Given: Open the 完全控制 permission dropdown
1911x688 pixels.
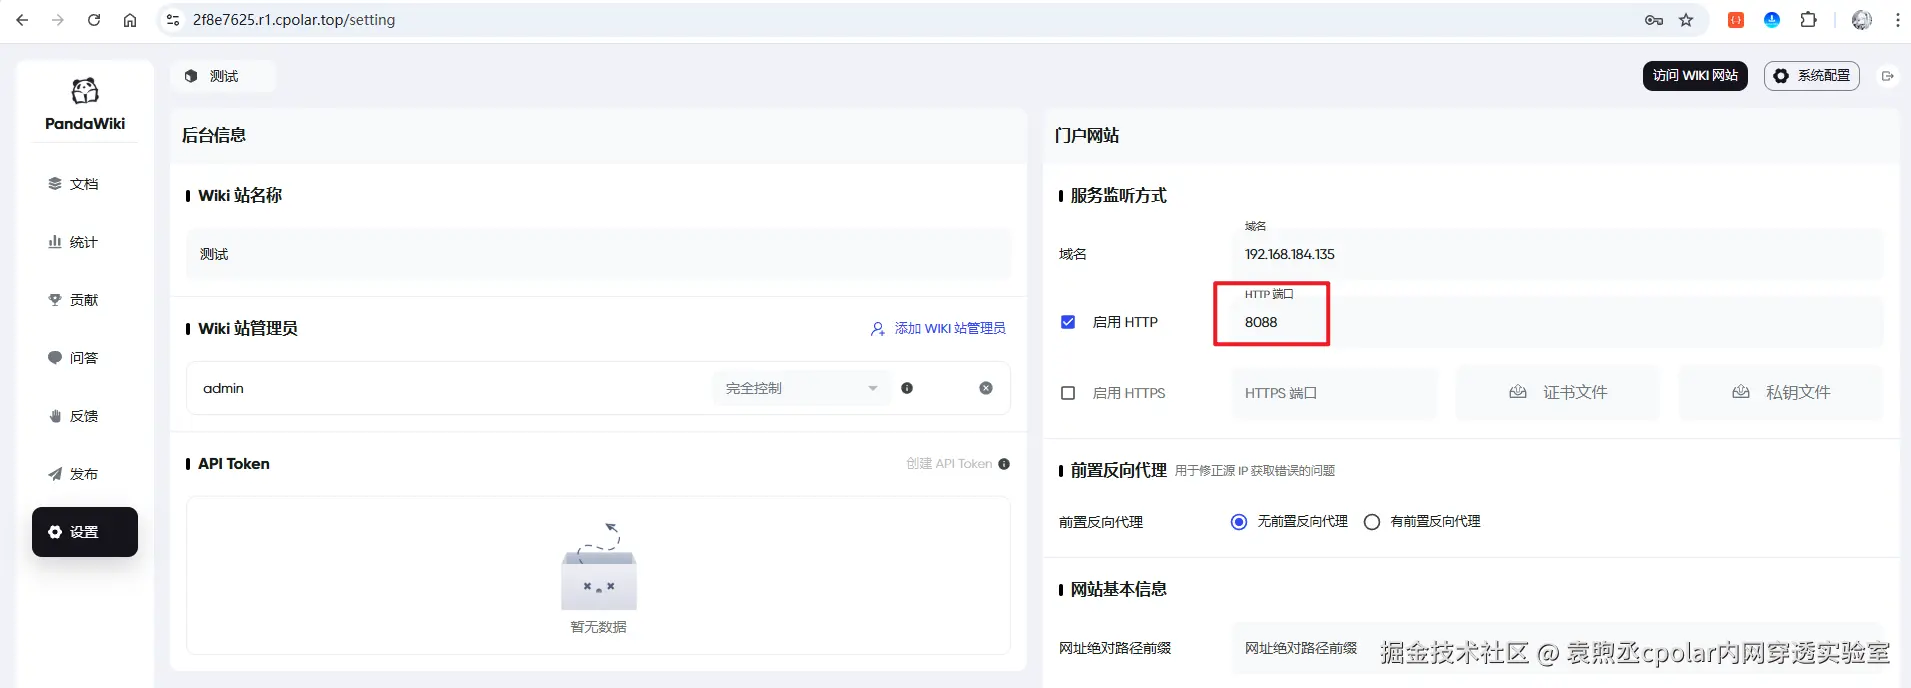Looking at the screenshot, I should (x=802, y=388).
